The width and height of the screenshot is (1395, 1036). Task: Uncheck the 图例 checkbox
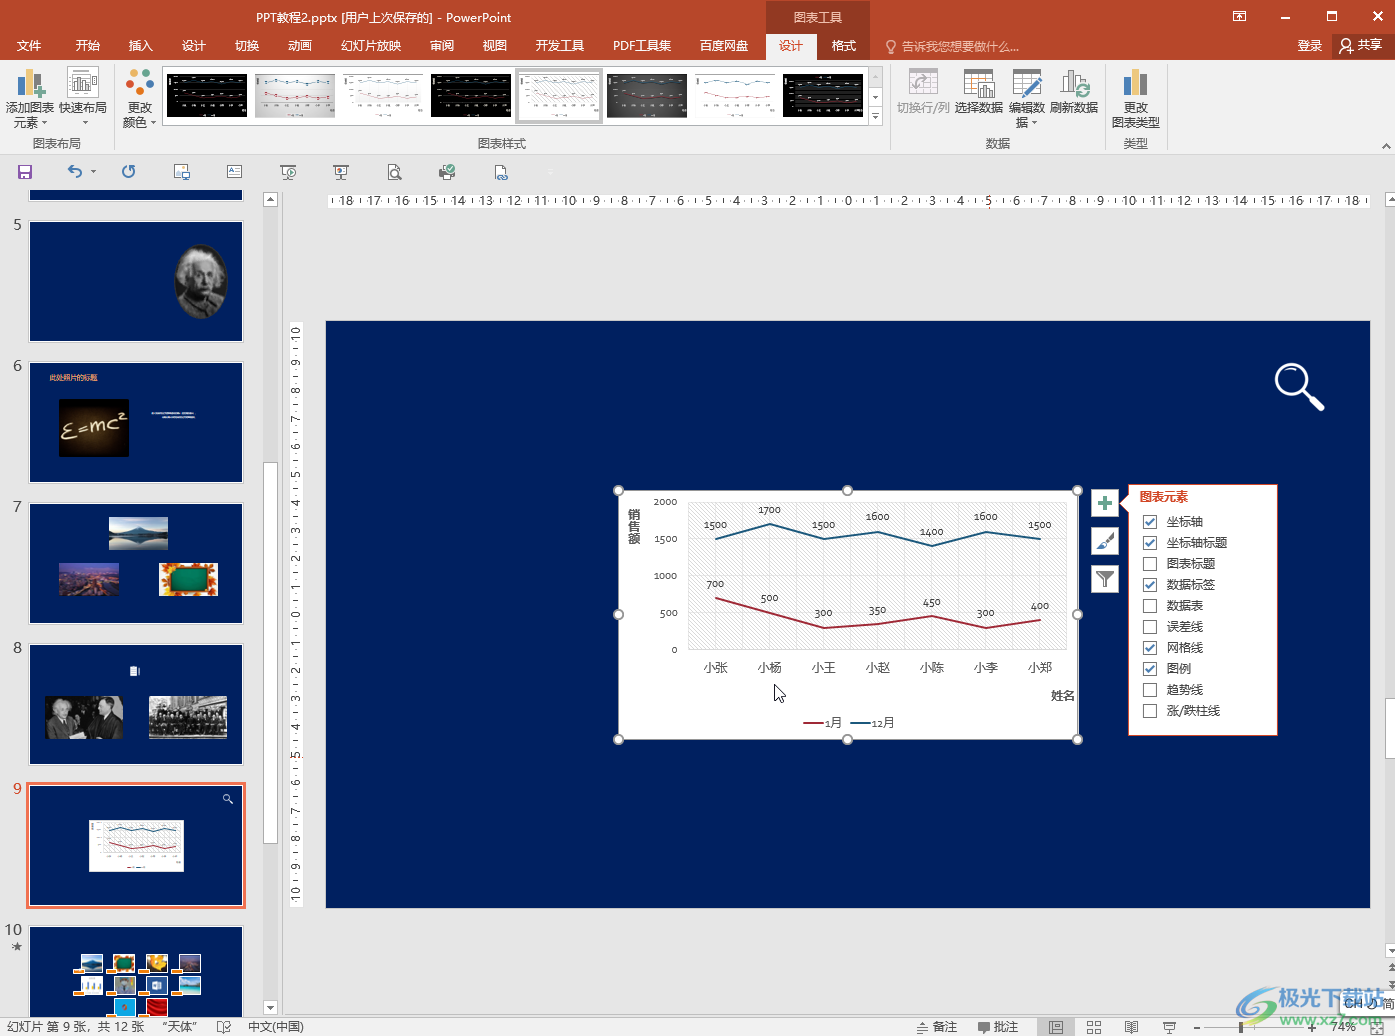(1150, 669)
